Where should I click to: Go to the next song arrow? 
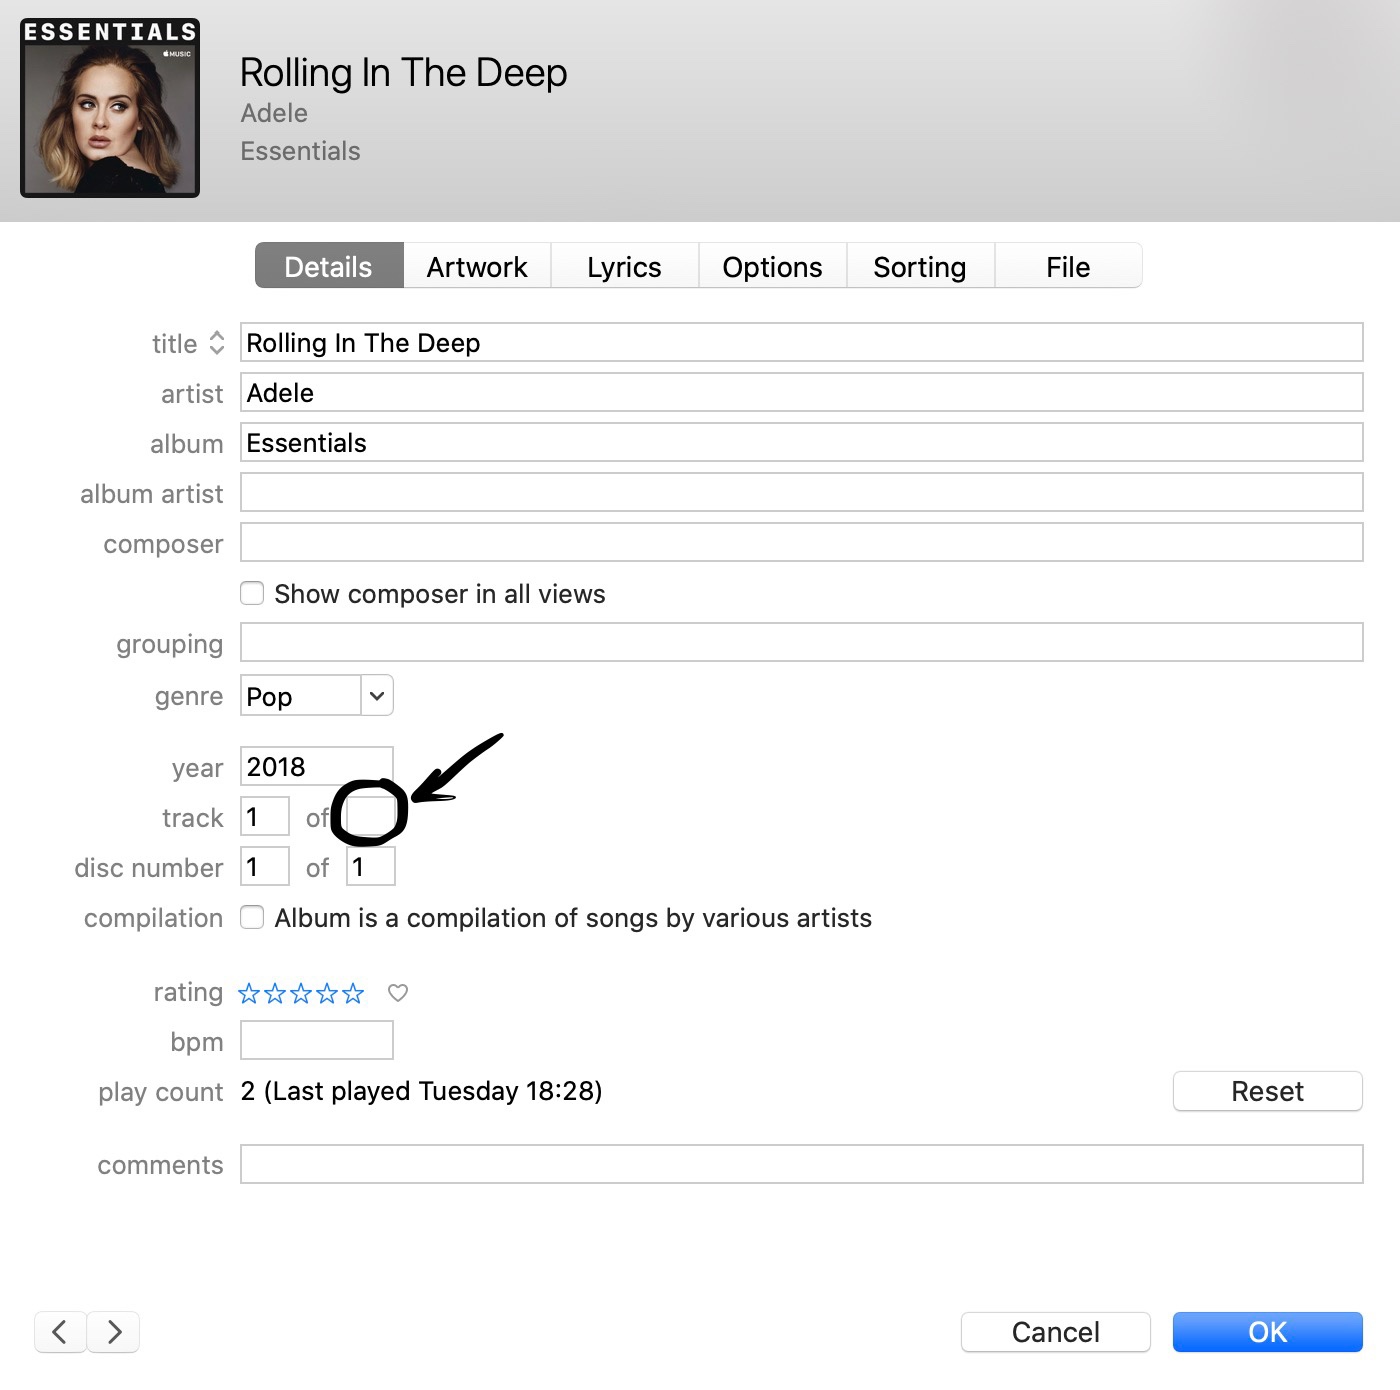coord(113,1332)
